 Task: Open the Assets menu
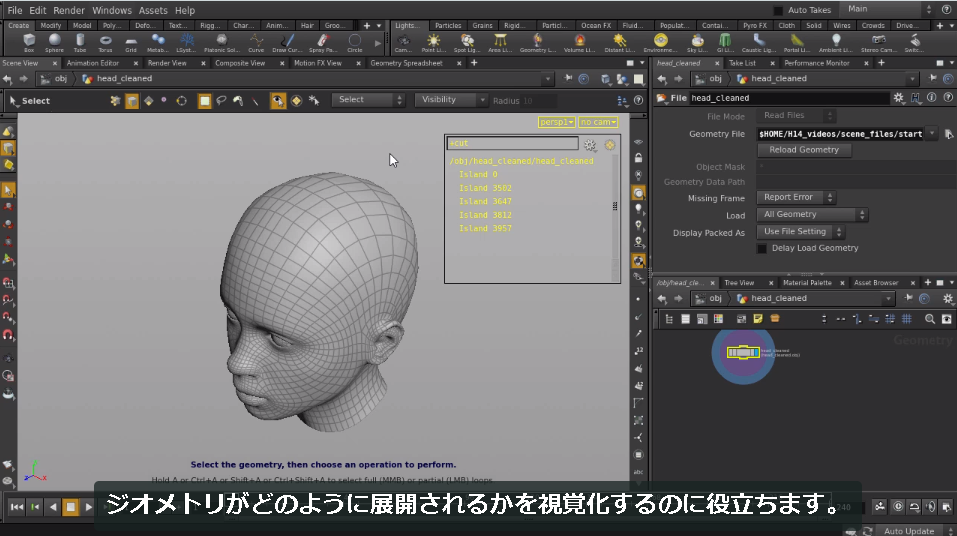pos(153,10)
